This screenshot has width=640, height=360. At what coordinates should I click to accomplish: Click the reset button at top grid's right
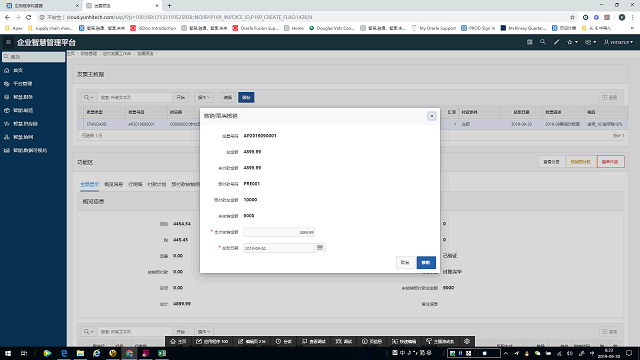coord(610,98)
